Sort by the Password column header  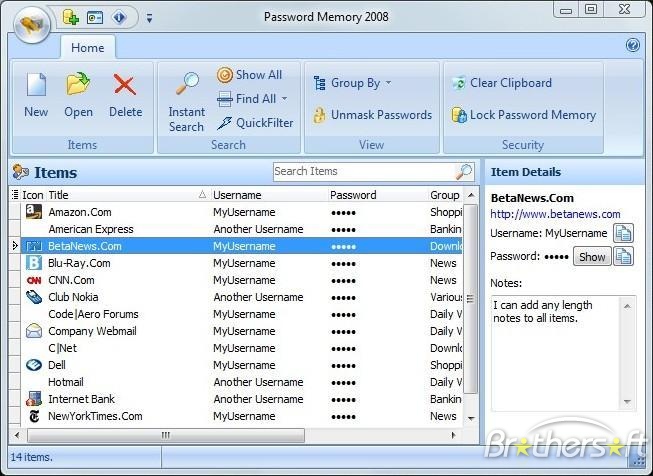pos(378,195)
